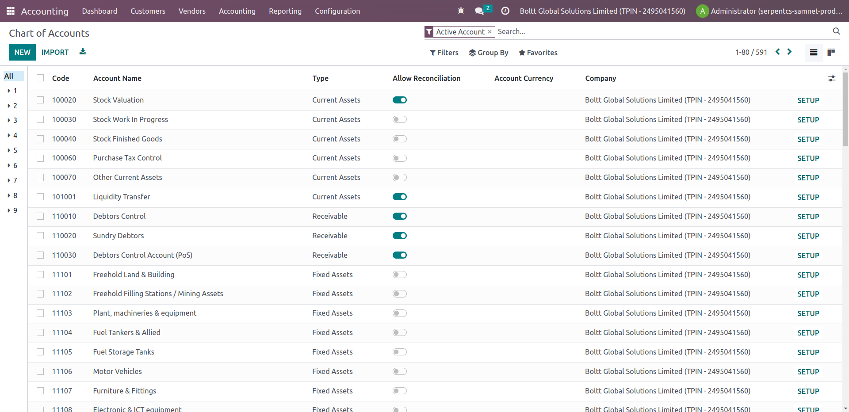Open the Group By dropdown

pos(488,53)
